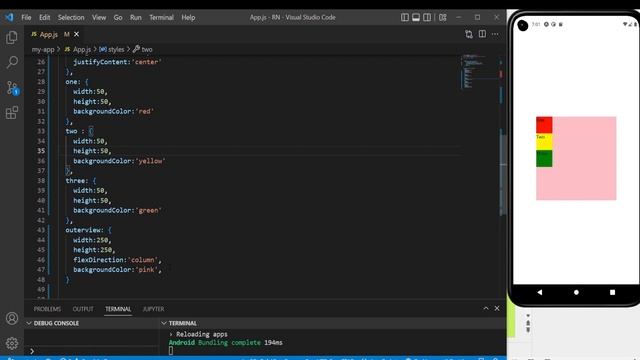Toggle primary side bar layout icon

click(404, 17)
